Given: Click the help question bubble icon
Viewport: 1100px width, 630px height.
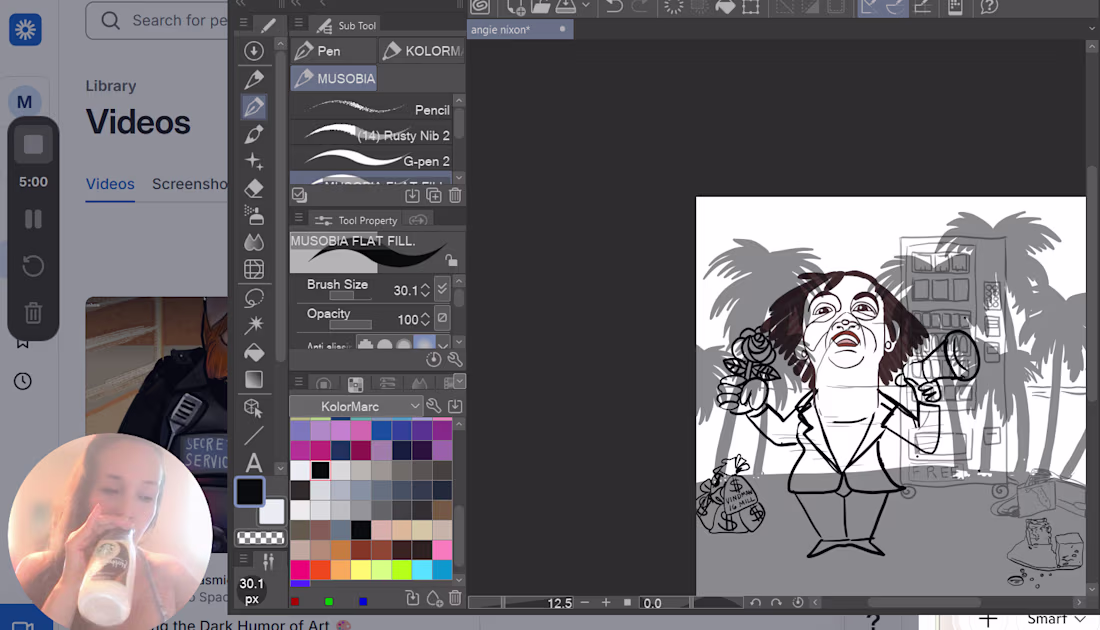Looking at the screenshot, I should [x=989, y=7].
